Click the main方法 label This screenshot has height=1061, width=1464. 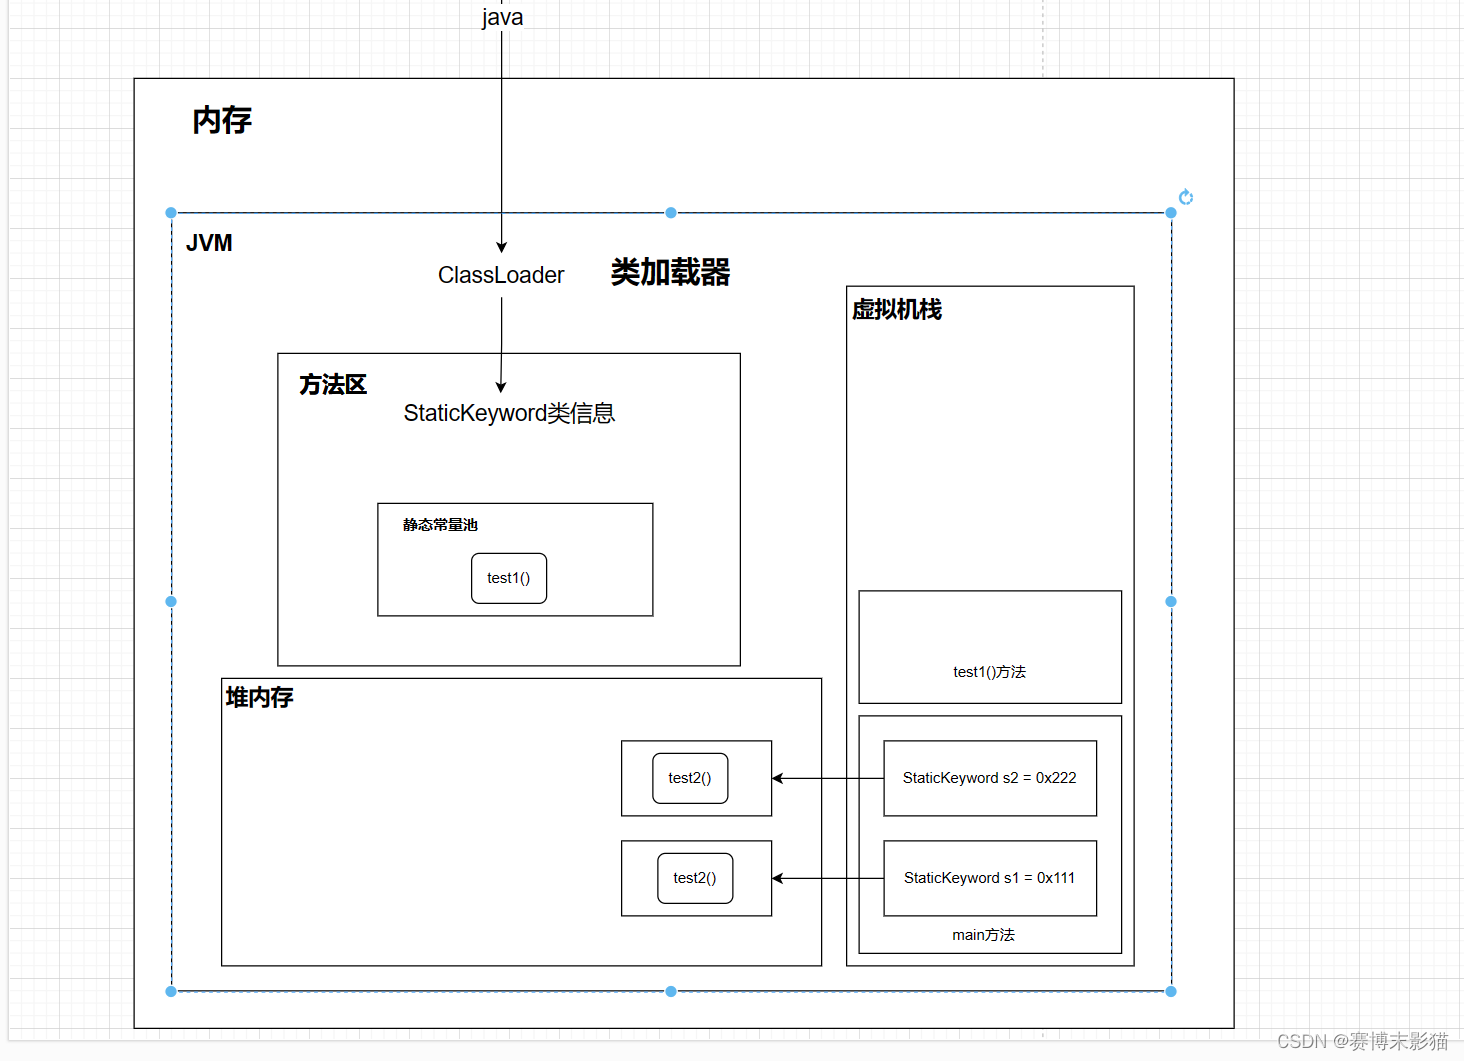point(983,935)
